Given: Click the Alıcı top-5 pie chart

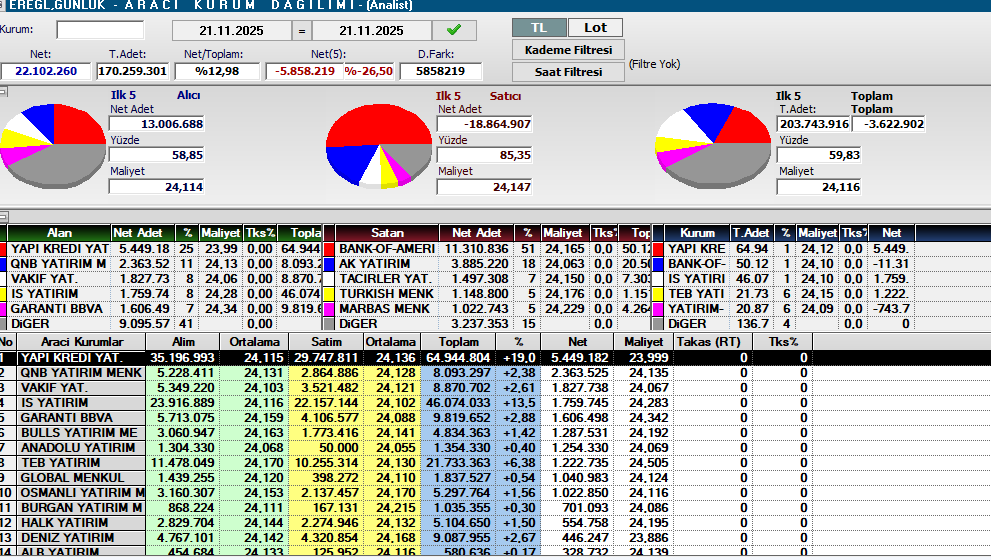Looking at the screenshot, I should click(x=54, y=143).
